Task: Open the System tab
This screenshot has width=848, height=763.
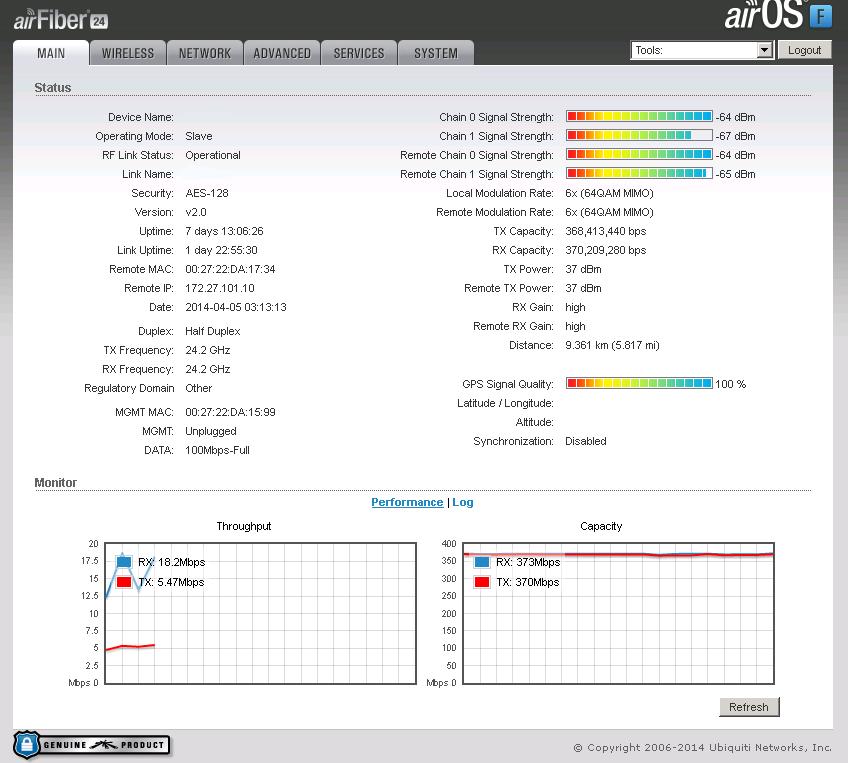Action: pyautogui.click(x=436, y=53)
